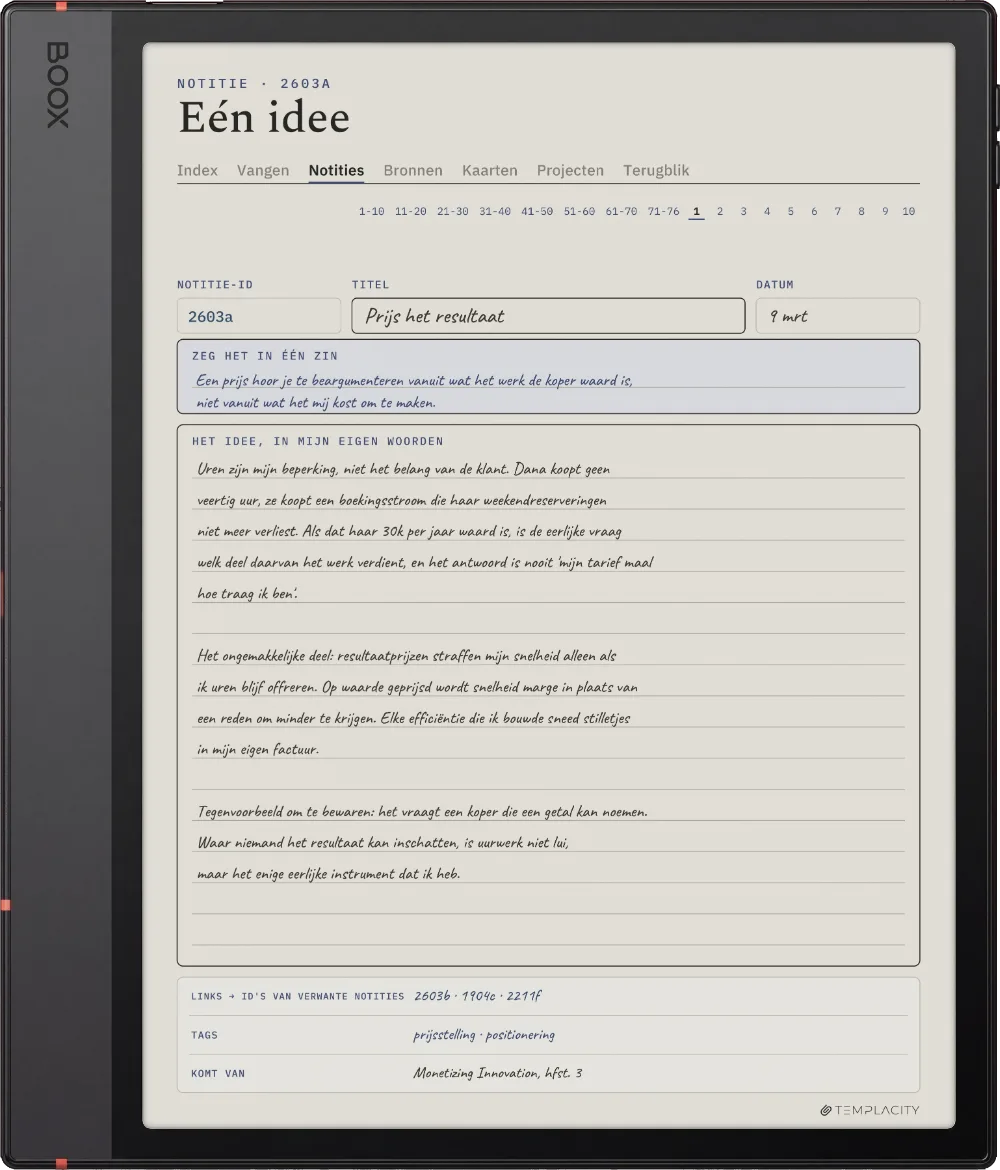The width and height of the screenshot is (1000, 1170).
Task: Click the Notitie-ID field containing 2603a
Action: 259,316
